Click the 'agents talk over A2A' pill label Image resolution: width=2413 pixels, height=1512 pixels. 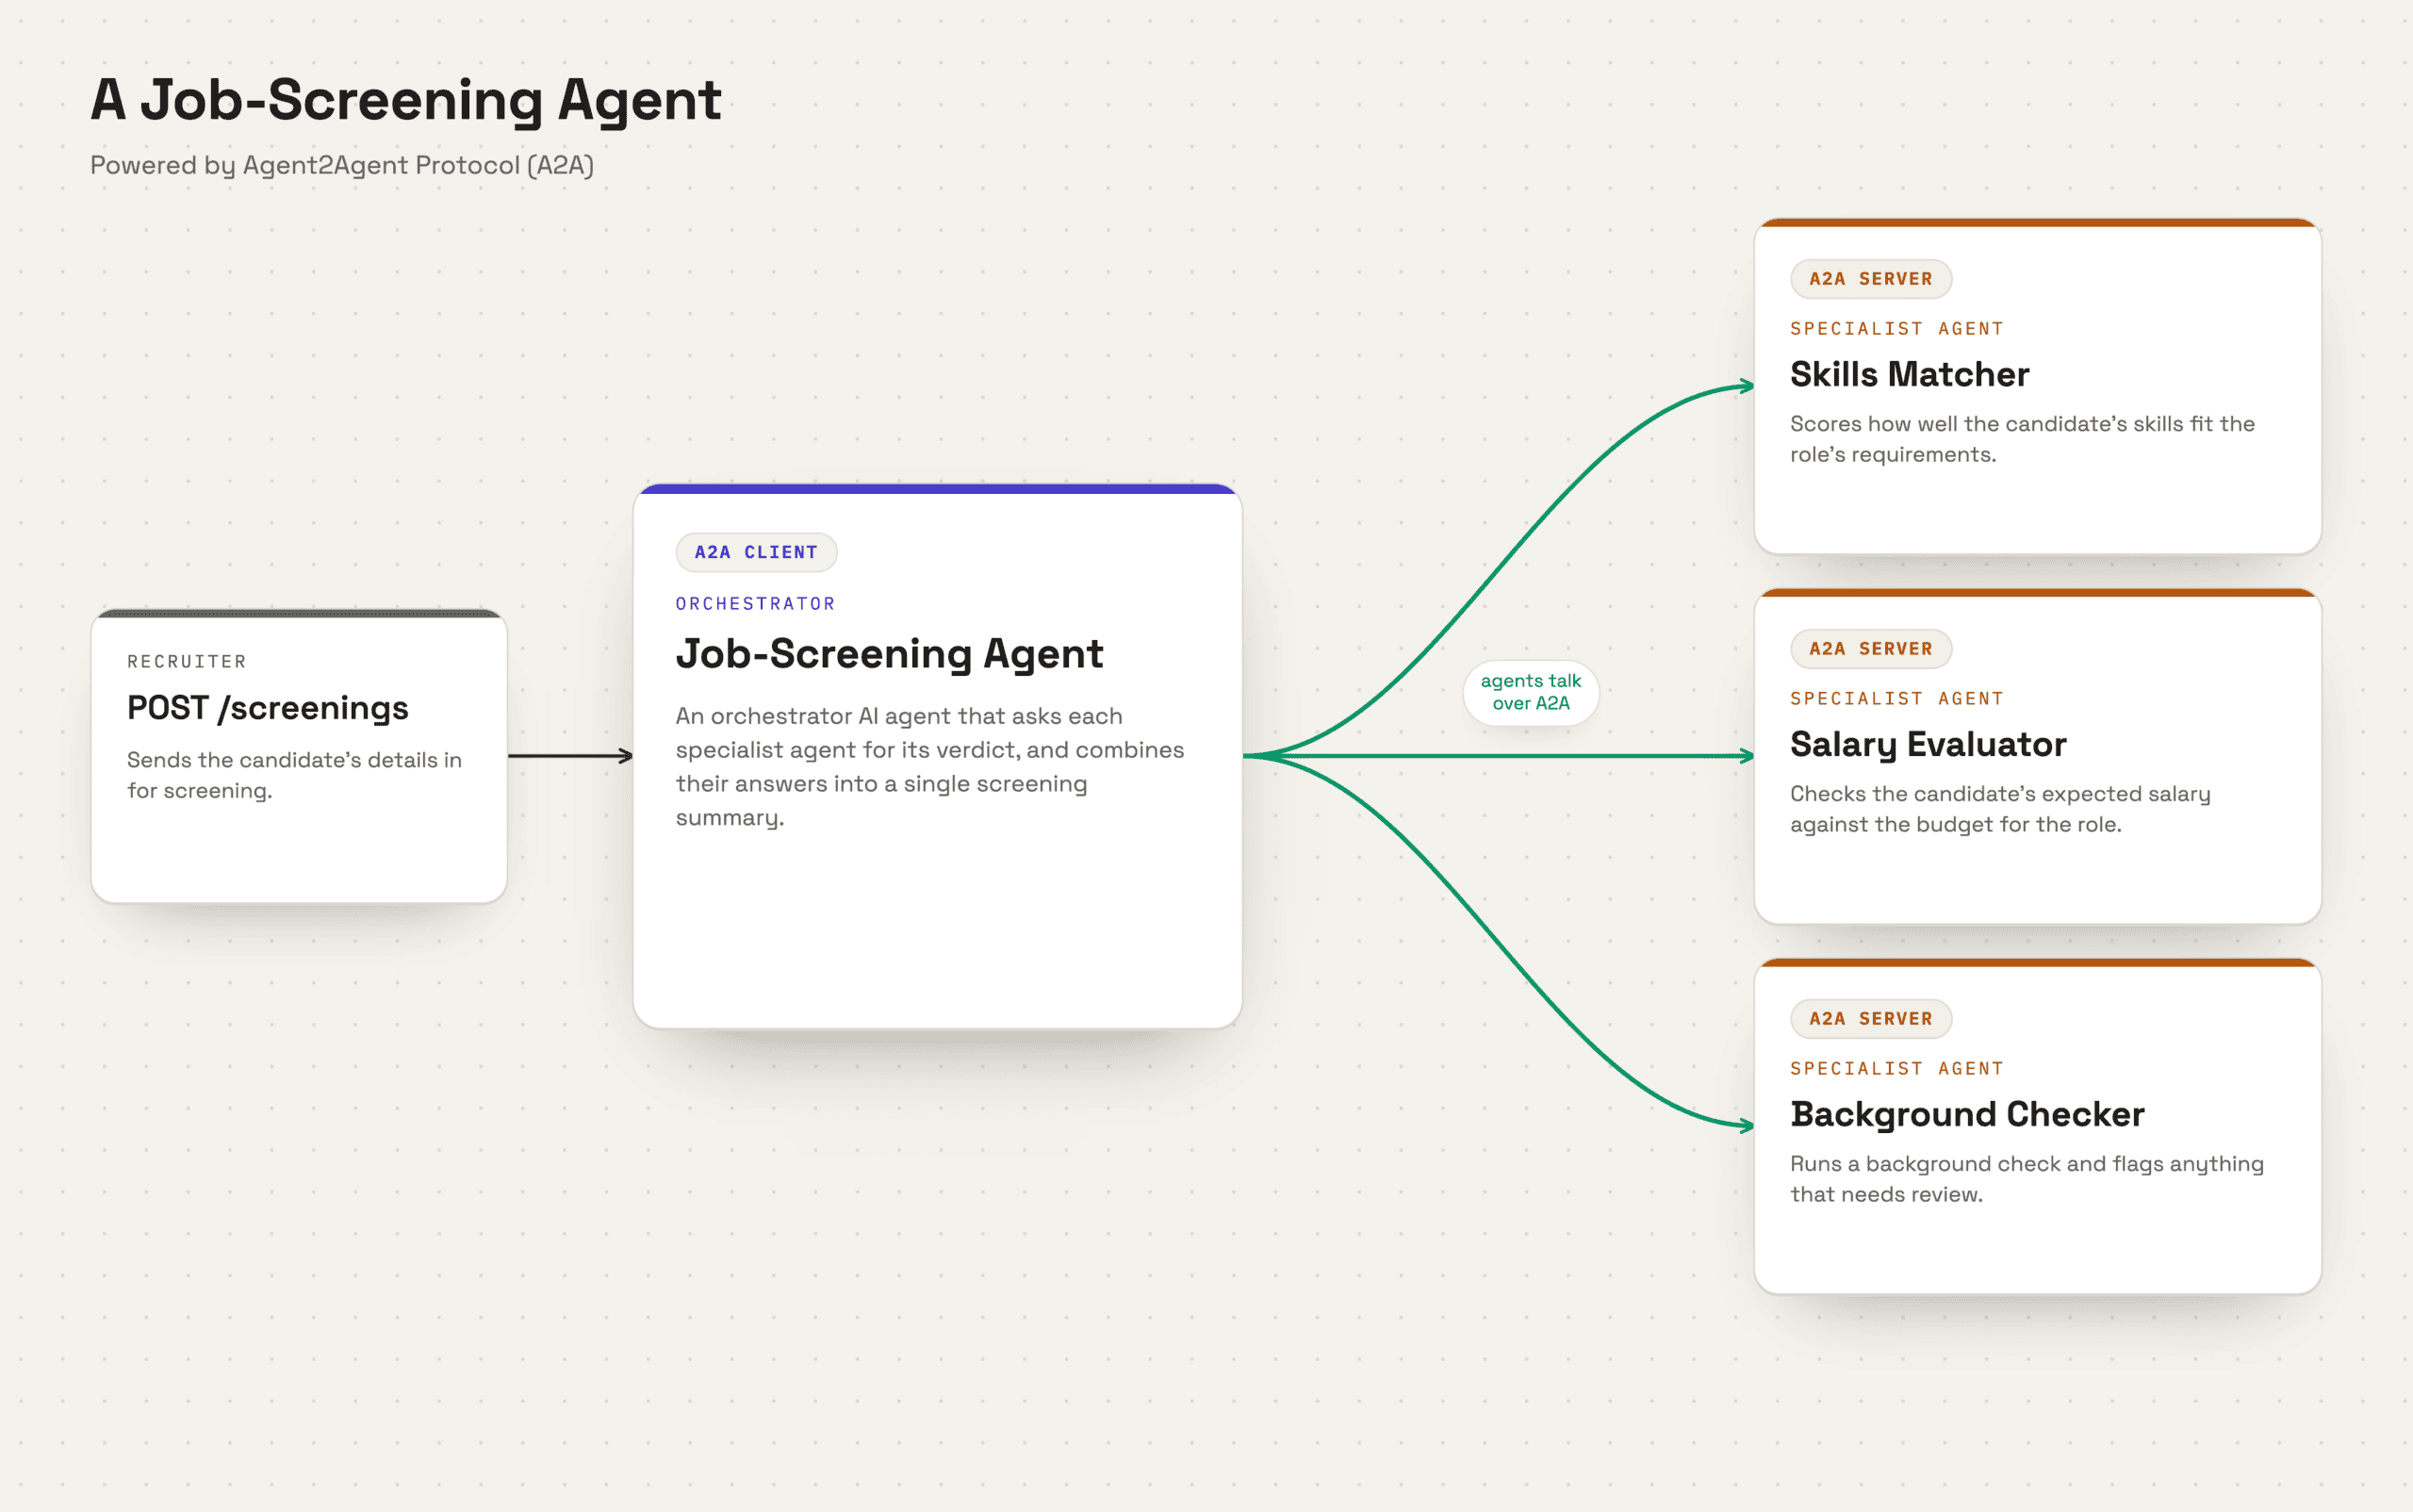tap(1531, 692)
